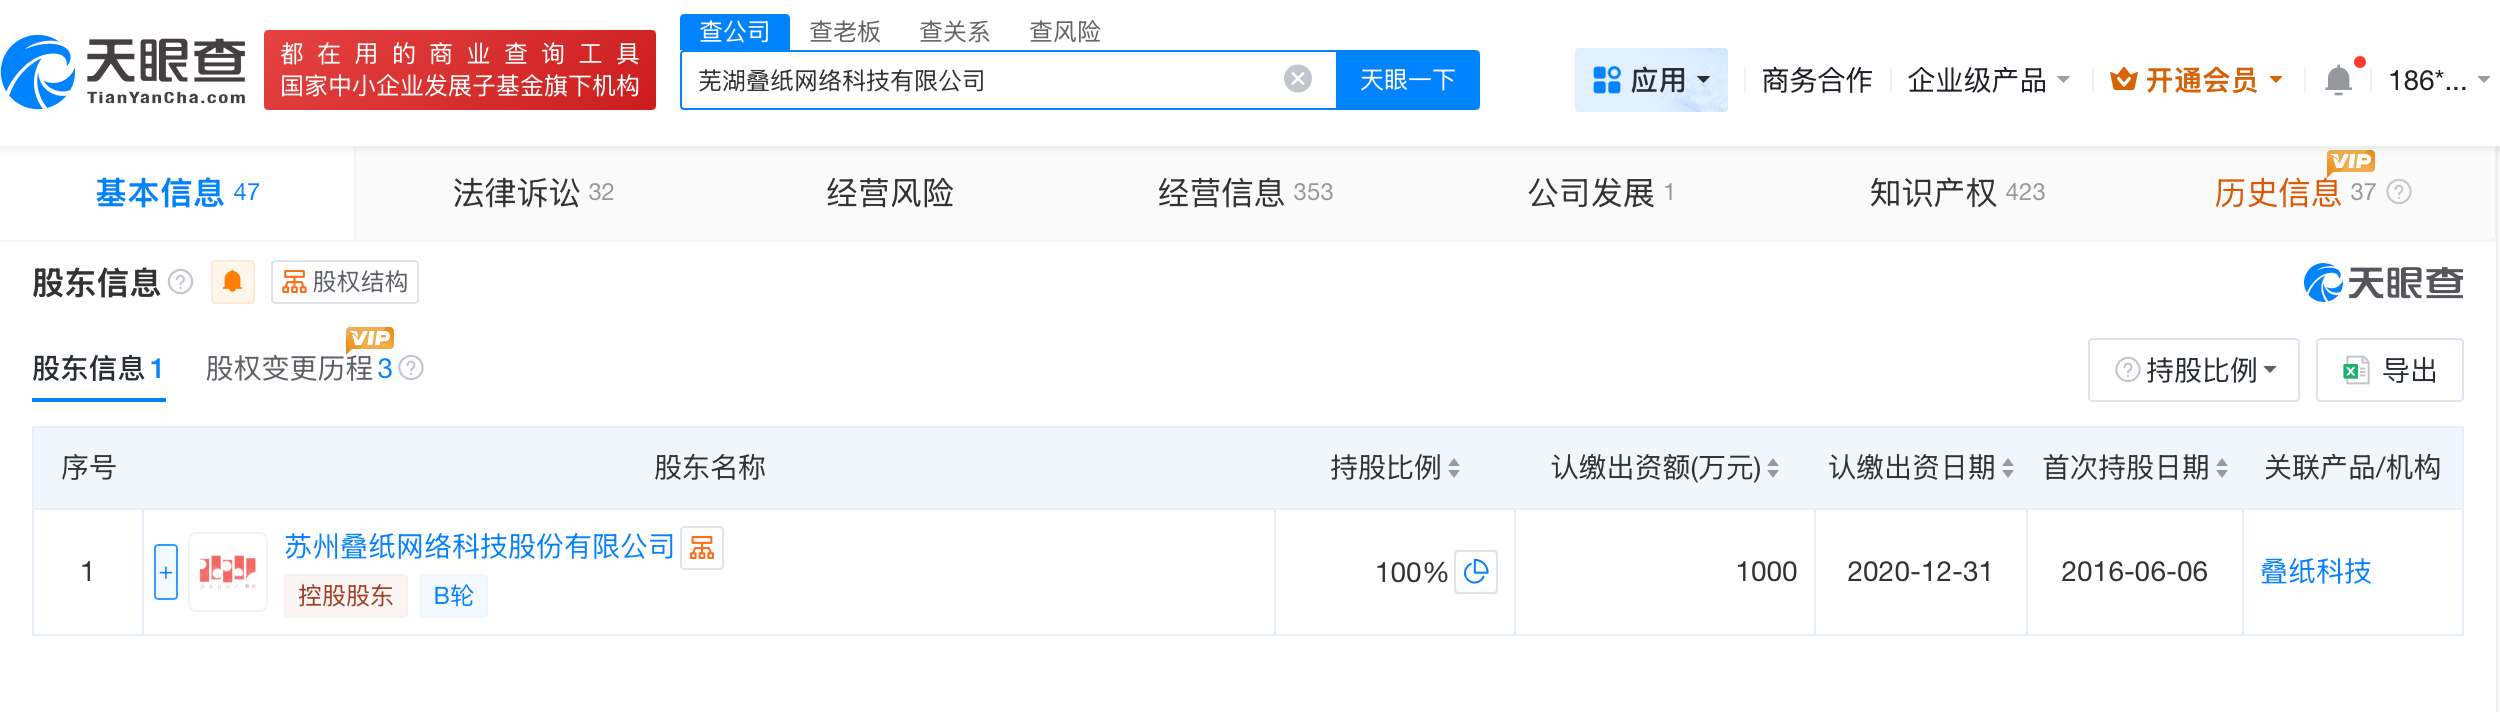The image size is (2500, 712).
Task: Click the equity structure icon beside shareholder name
Action: (702, 548)
